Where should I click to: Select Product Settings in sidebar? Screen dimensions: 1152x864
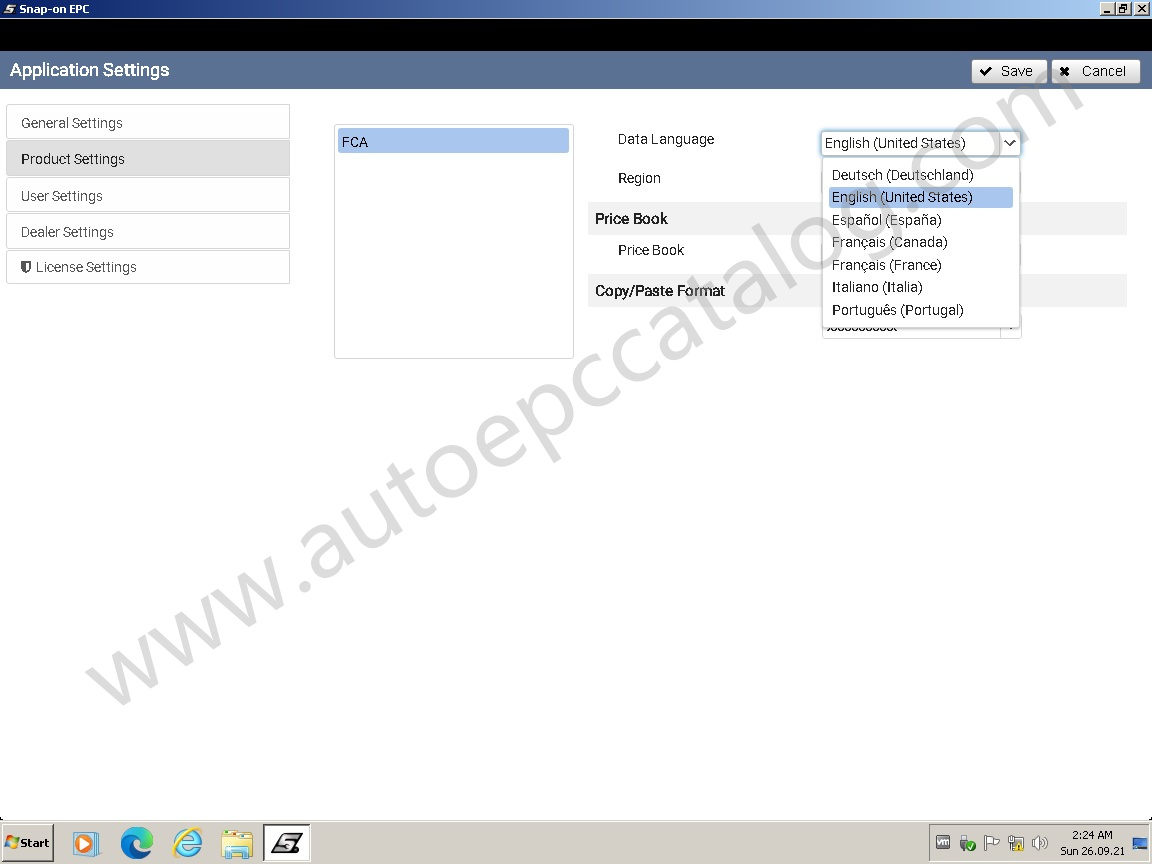(x=148, y=158)
